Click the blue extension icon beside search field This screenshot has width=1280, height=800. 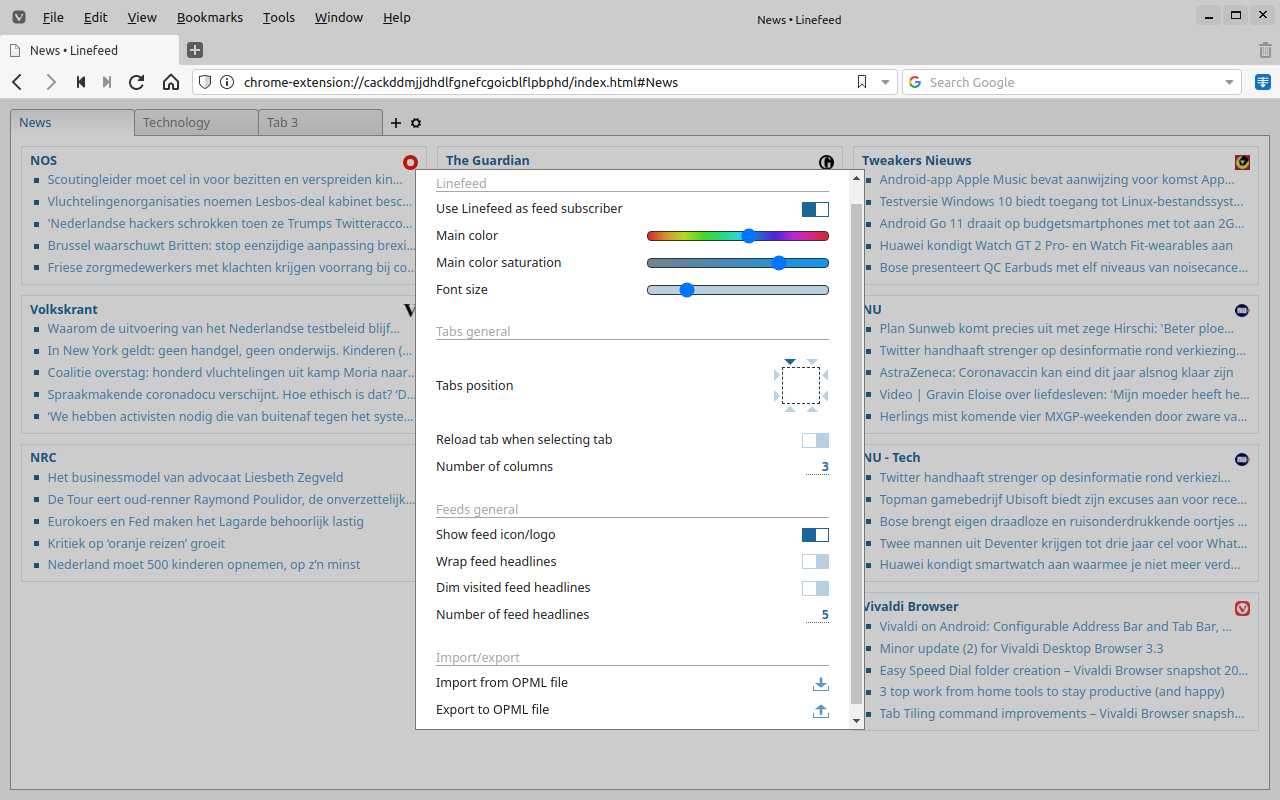pyautogui.click(x=1263, y=82)
